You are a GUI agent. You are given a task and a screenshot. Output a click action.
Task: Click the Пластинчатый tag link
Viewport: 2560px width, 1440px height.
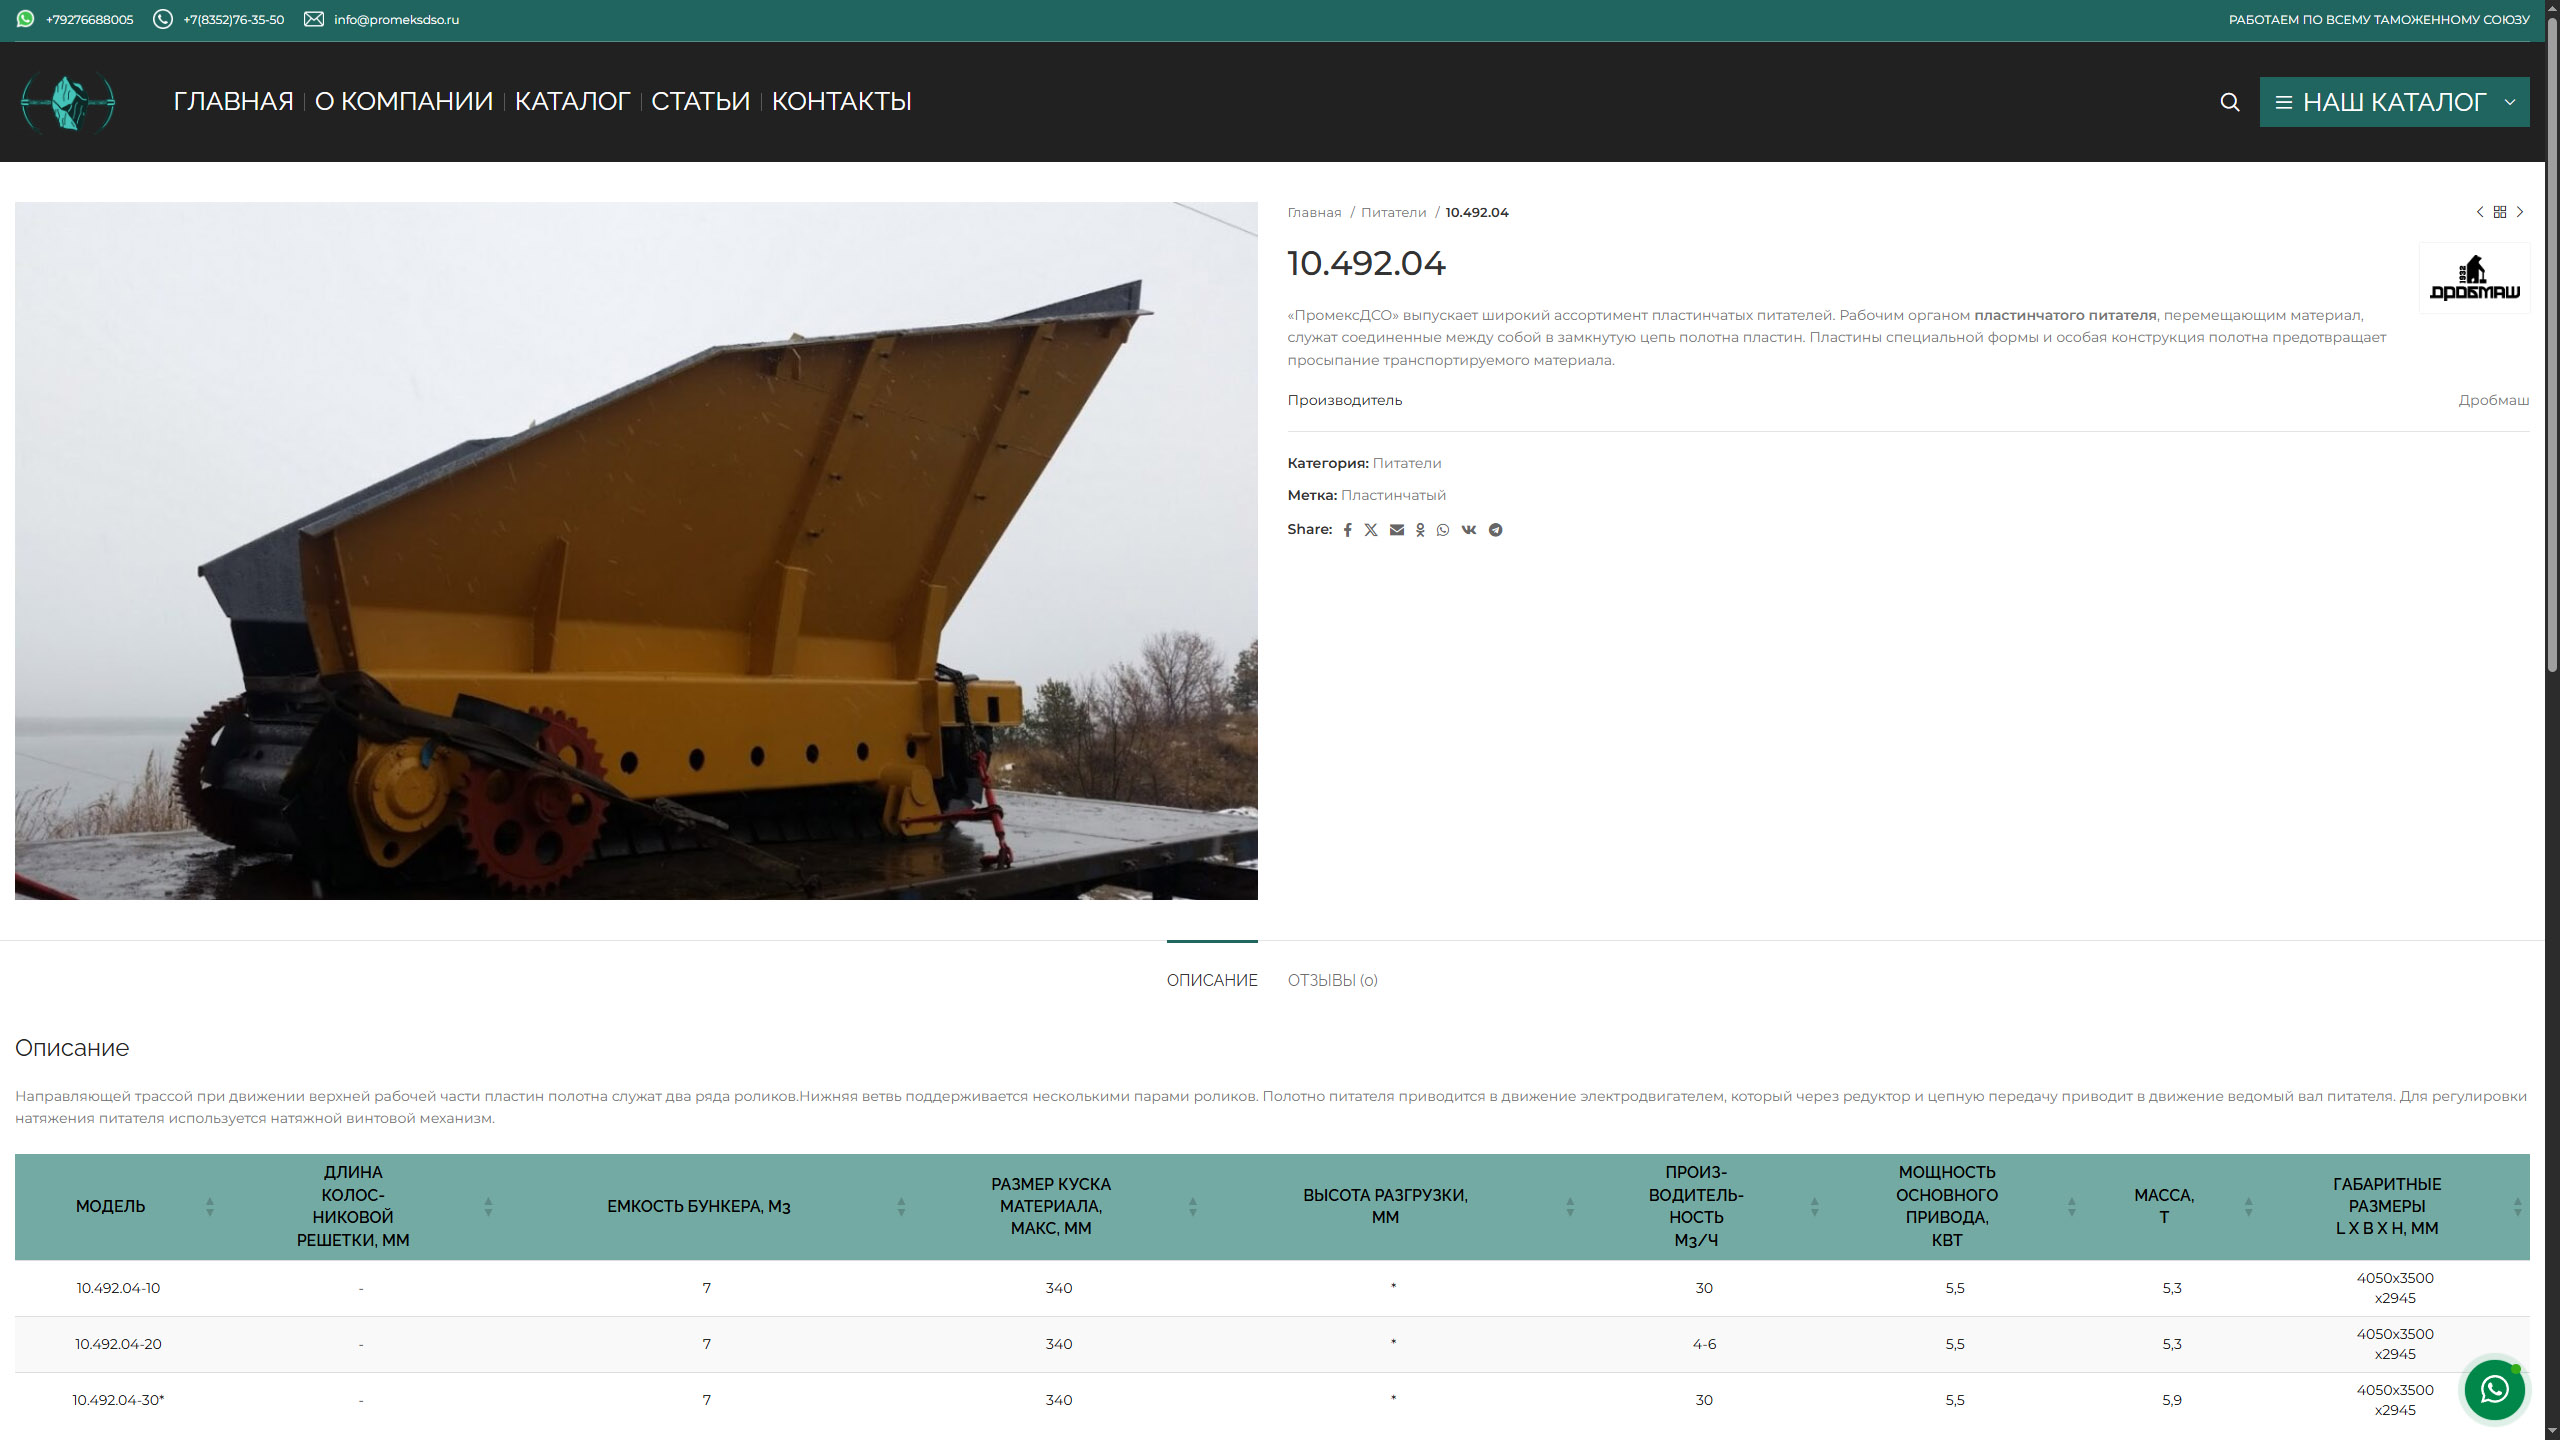click(1393, 495)
